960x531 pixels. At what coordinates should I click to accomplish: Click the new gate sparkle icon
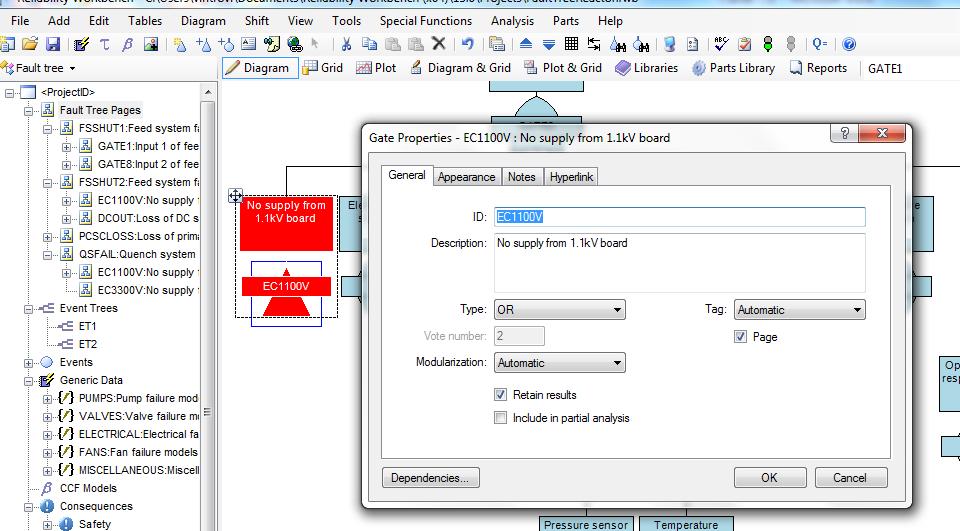click(x=179, y=44)
